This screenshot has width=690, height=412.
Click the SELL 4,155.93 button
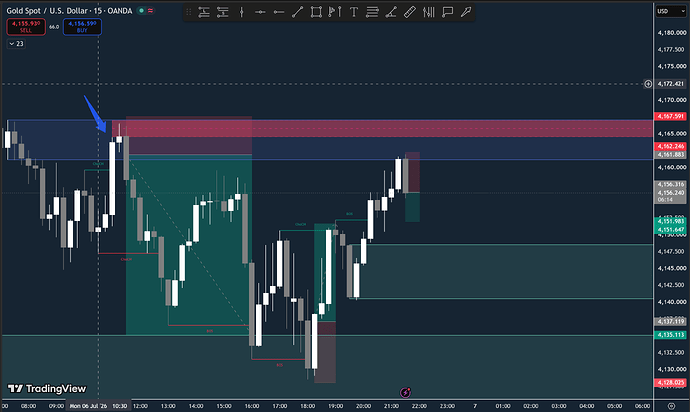tap(26, 27)
